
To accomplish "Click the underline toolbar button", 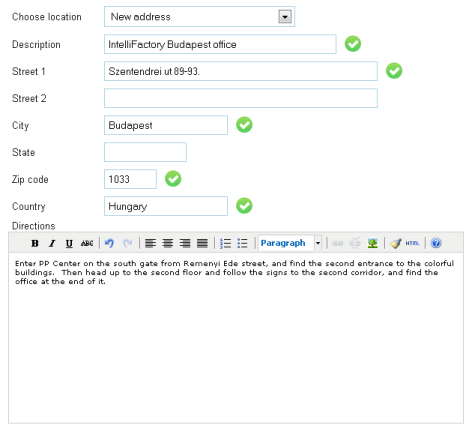I will coord(69,243).
